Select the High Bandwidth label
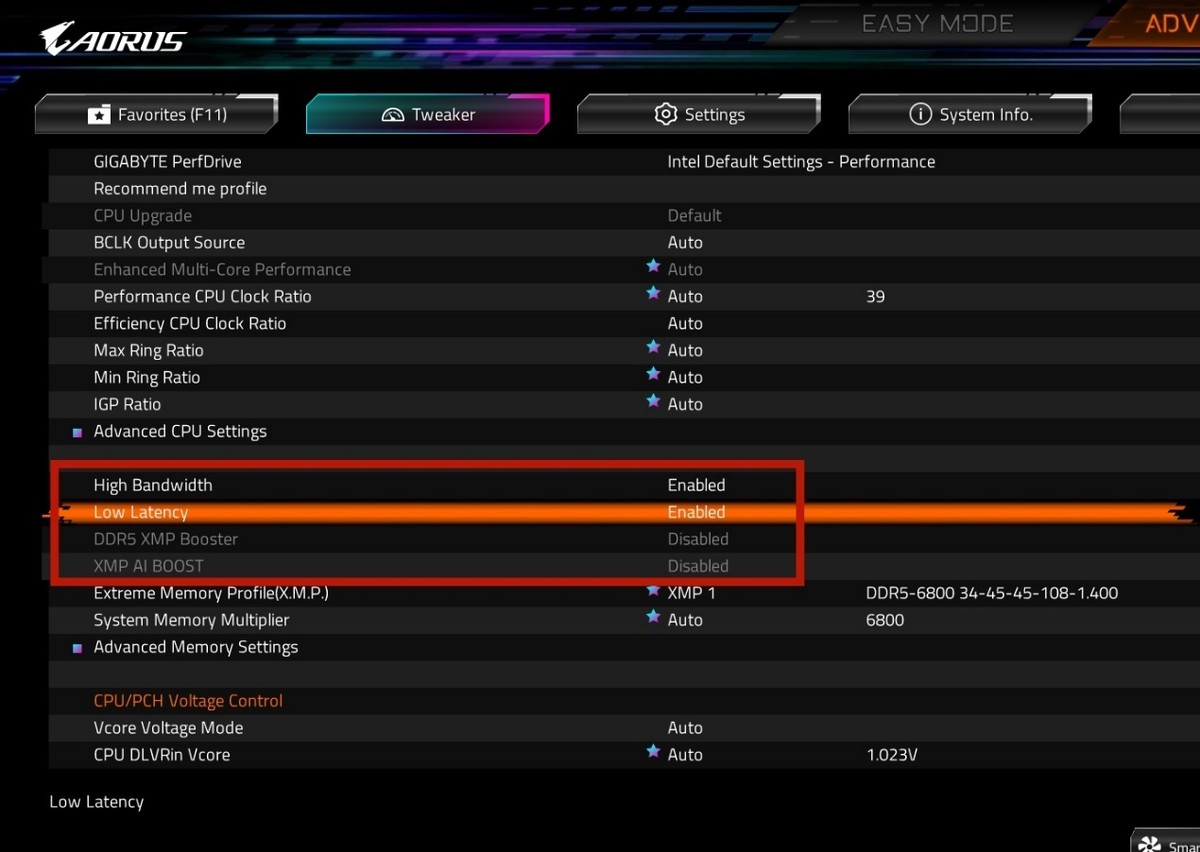This screenshot has width=1200, height=852. pyautogui.click(x=153, y=485)
